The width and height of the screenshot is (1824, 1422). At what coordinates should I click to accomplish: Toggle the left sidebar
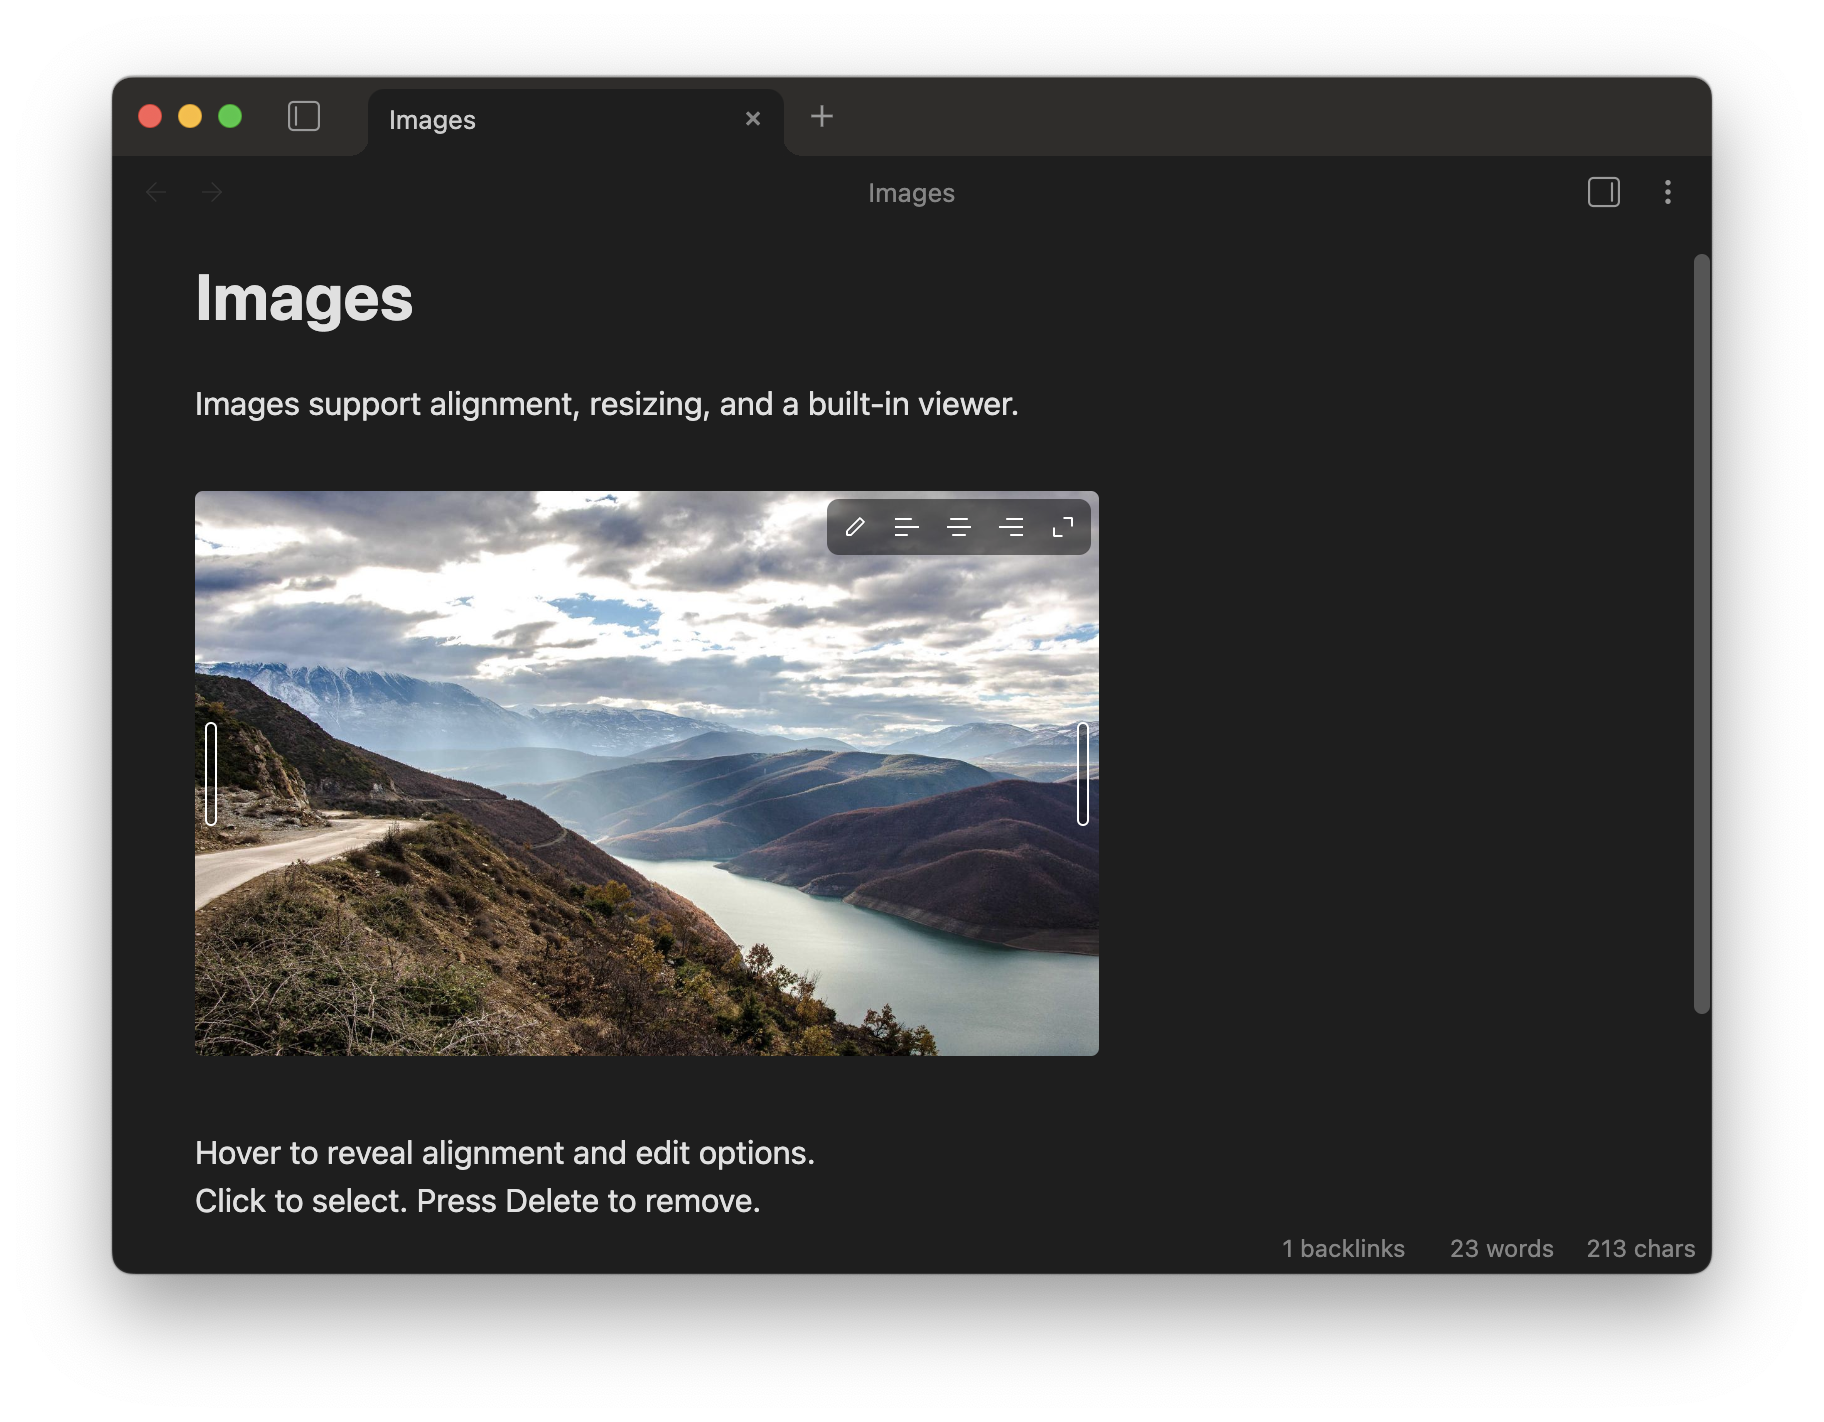point(304,116)
